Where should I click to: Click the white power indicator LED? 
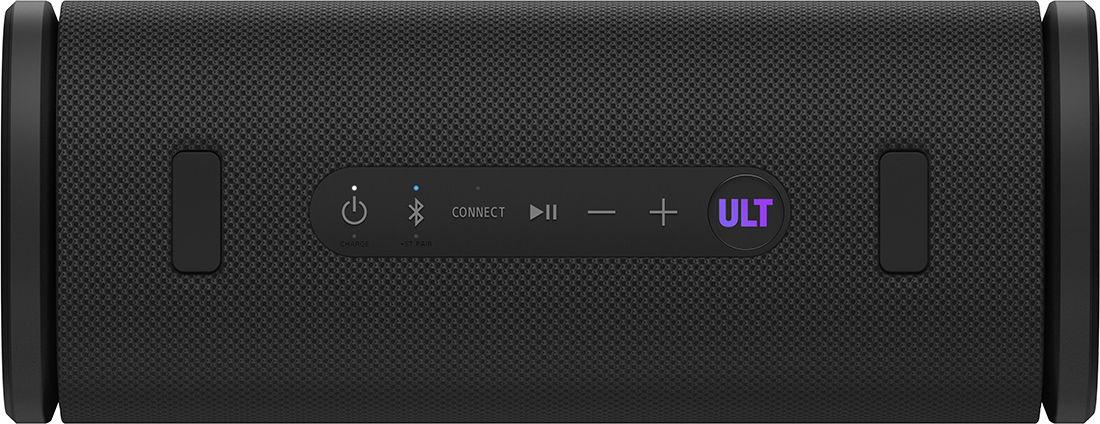[354, 188]
